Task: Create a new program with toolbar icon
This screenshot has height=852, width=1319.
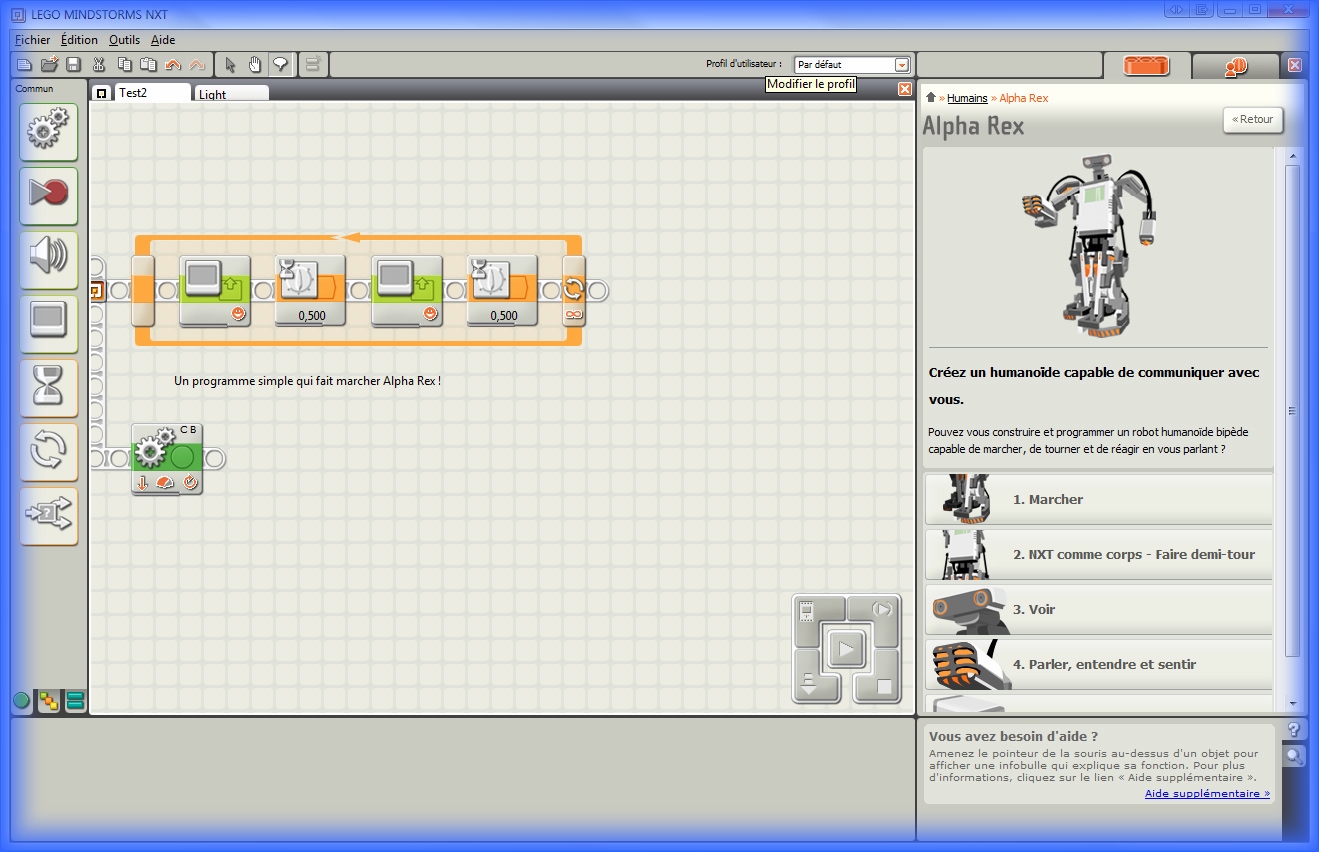Action: point(25,65)
